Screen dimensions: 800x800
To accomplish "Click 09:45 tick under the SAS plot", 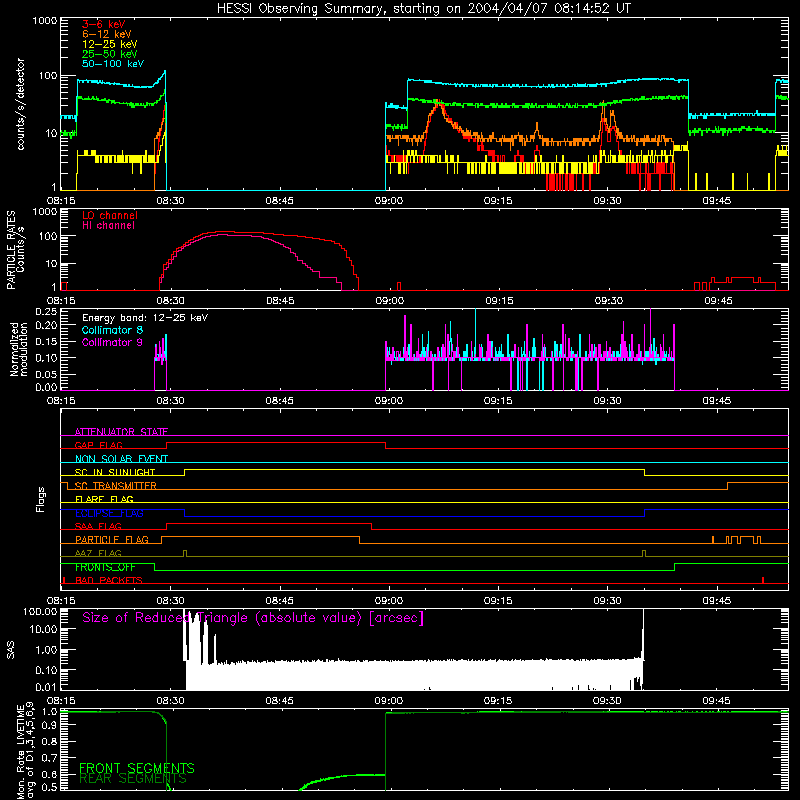I will tap(716, 701).
